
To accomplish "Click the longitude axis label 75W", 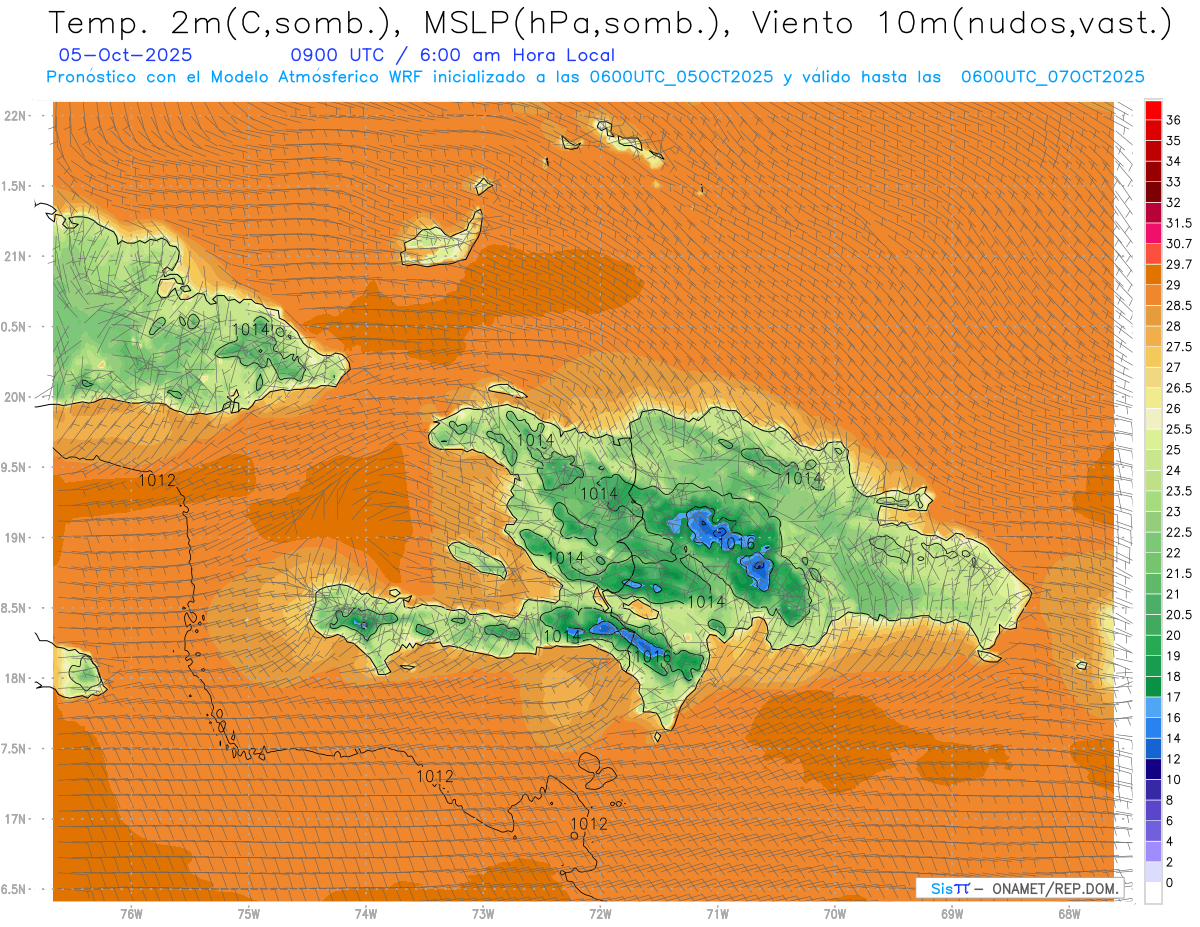I will pyautogui.click(x=249, y=914).
